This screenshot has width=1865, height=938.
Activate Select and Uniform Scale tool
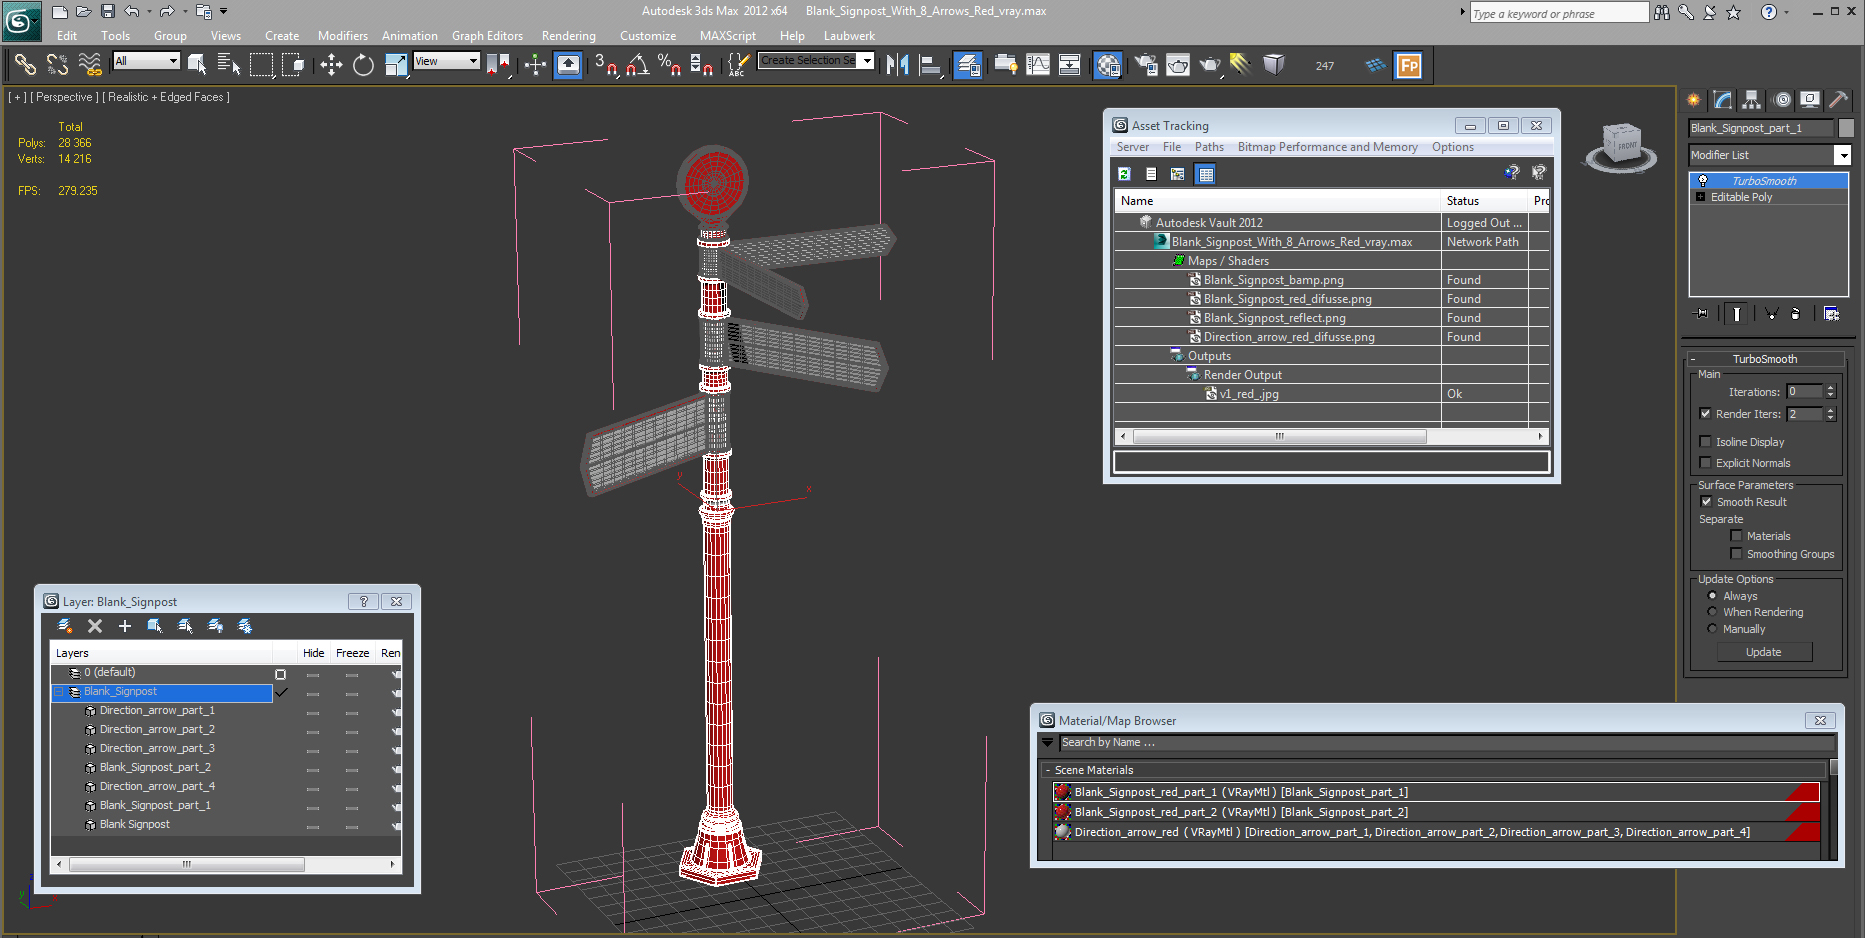[396, 65]
